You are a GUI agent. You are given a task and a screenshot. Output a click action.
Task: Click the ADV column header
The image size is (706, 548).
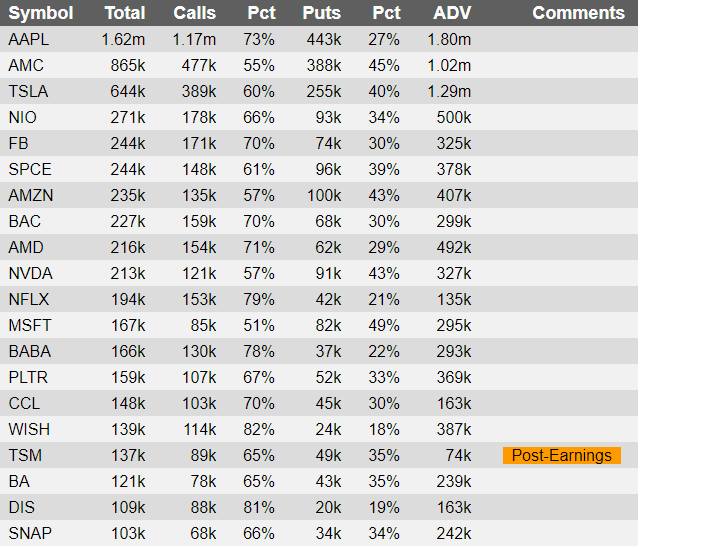point(452,13)
